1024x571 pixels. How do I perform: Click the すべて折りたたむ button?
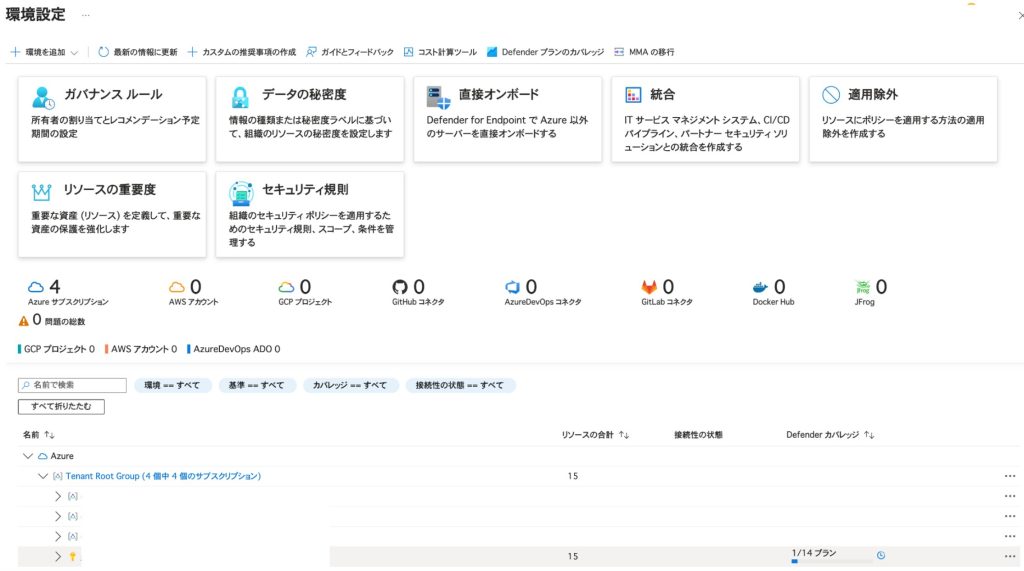pyautogui.click(x=61, y=407)
